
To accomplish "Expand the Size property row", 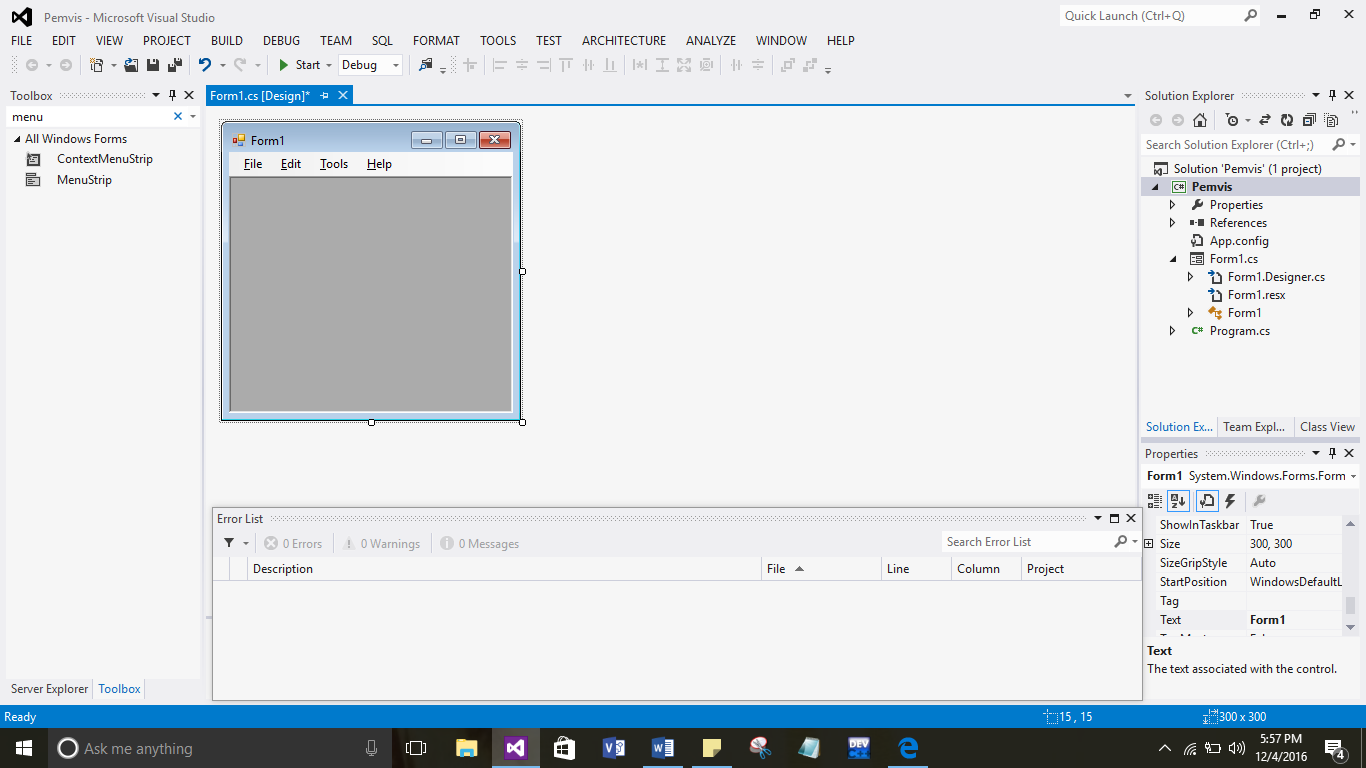I will 1149,544.
